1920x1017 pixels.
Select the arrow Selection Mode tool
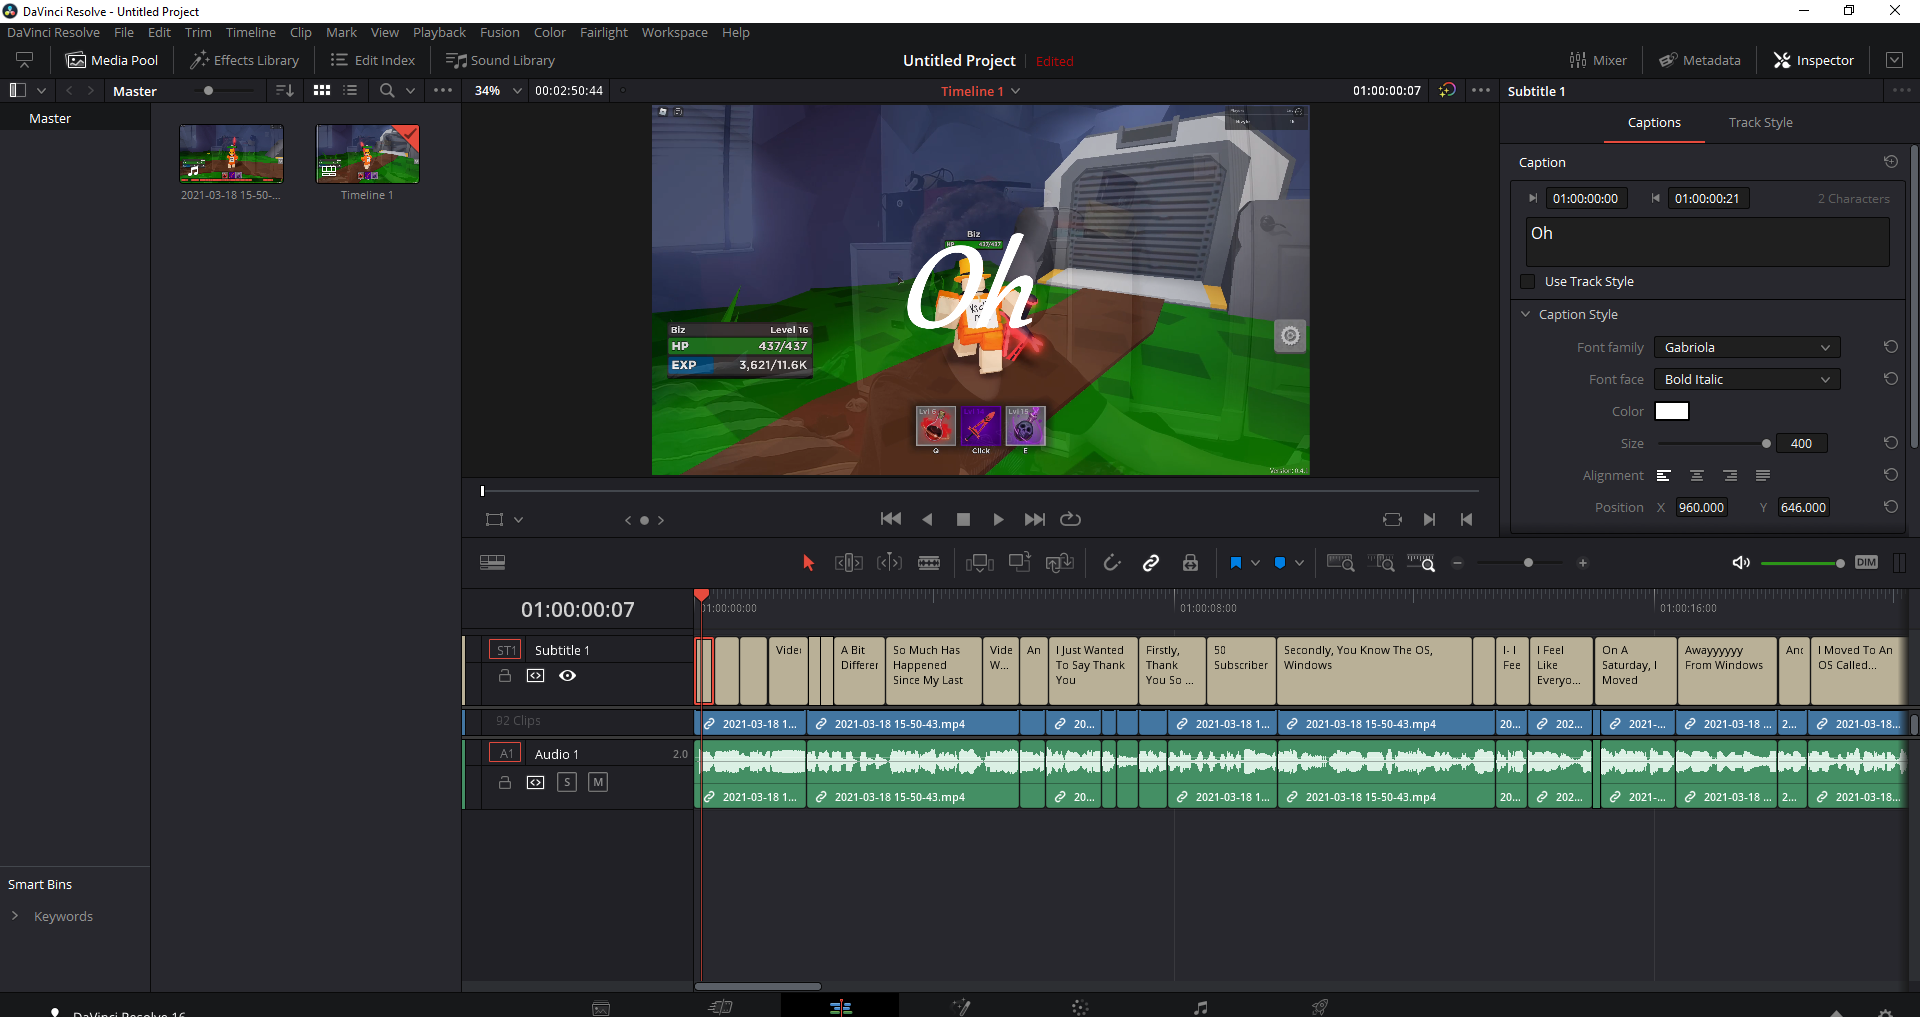tap(808, 563)
